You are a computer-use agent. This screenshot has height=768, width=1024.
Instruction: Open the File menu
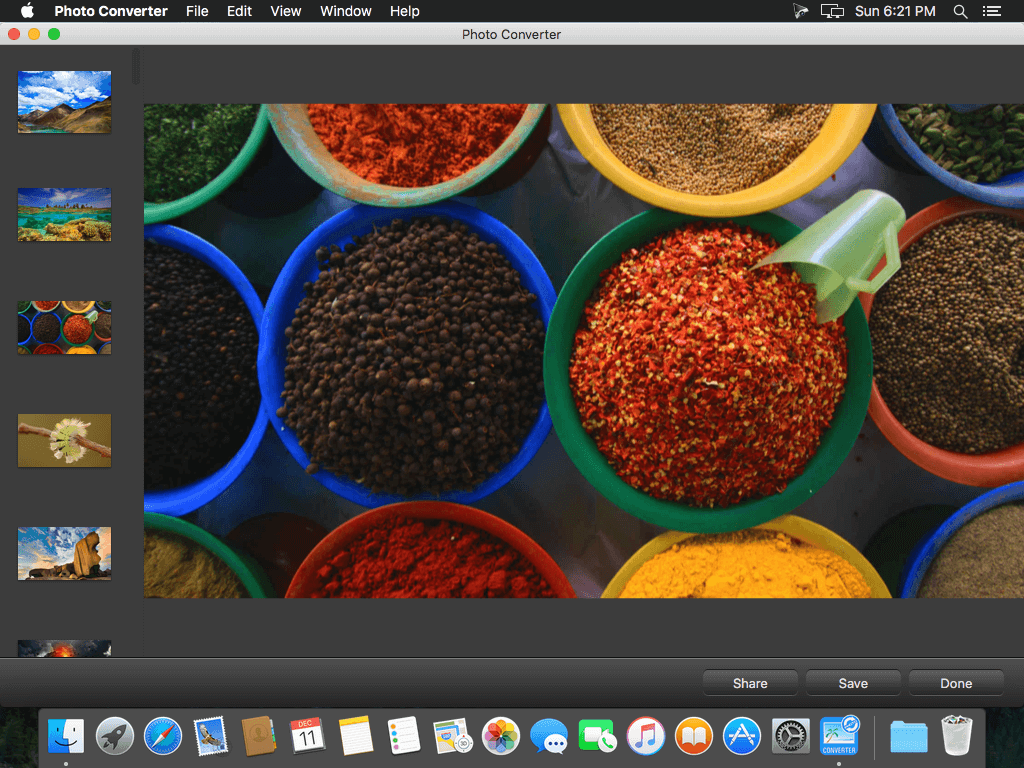click(x=197, y=11)
